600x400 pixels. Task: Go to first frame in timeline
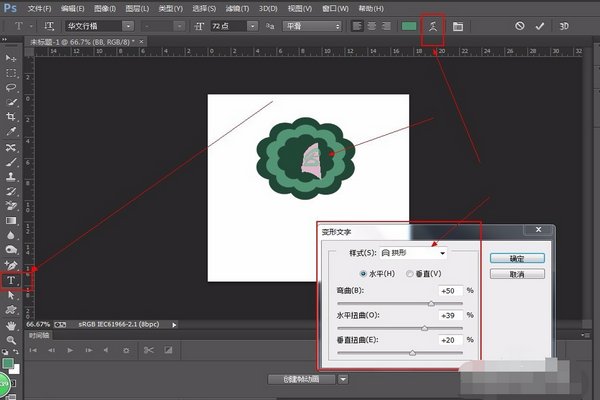tap(33, 350)
